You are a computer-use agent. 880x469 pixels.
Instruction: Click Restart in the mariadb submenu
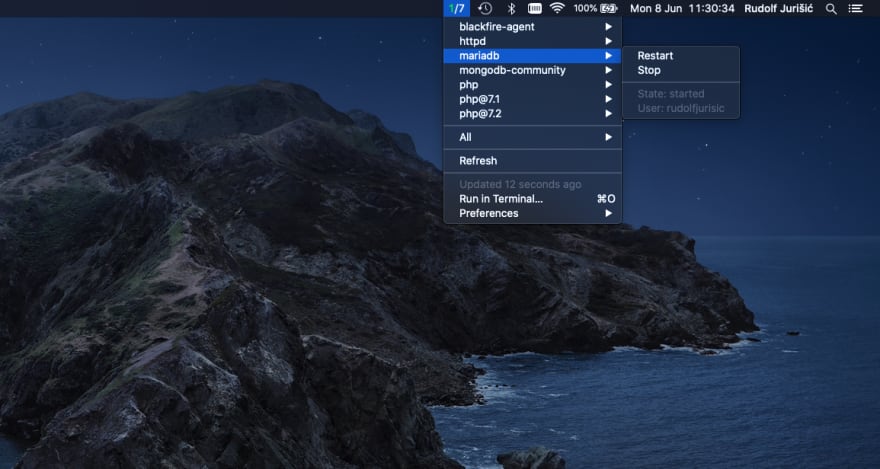click(x=681, y=56)
